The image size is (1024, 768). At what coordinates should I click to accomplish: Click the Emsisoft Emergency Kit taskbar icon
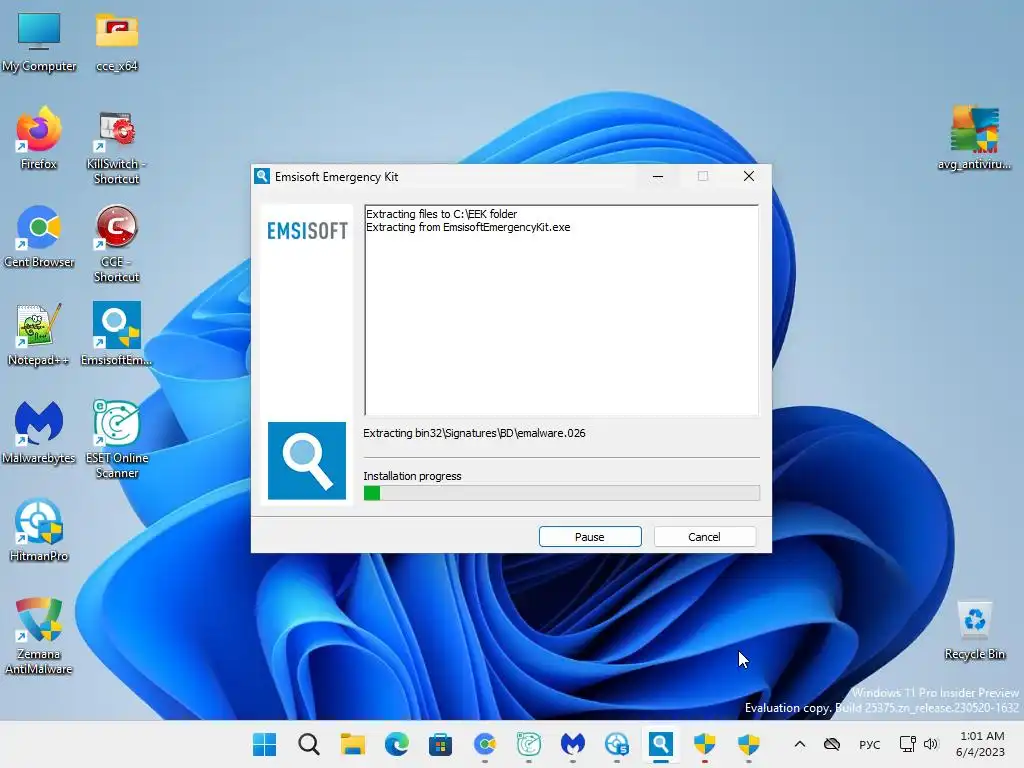660,744
